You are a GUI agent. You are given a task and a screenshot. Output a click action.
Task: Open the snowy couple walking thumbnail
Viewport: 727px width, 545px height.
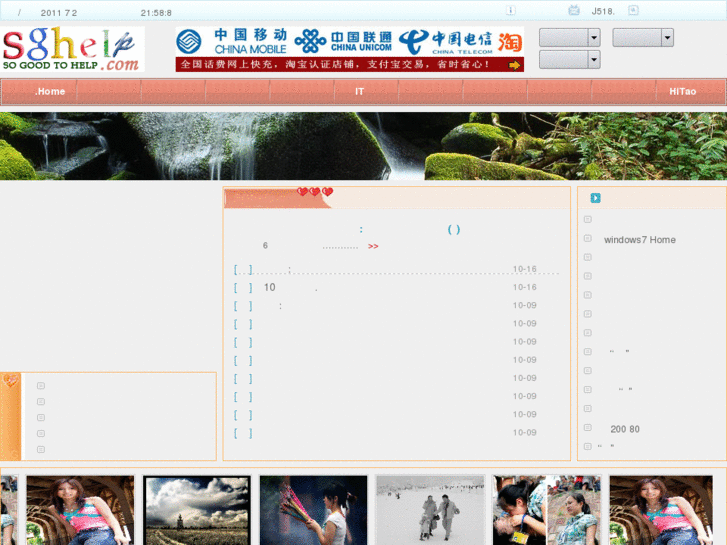pos(430,510)
